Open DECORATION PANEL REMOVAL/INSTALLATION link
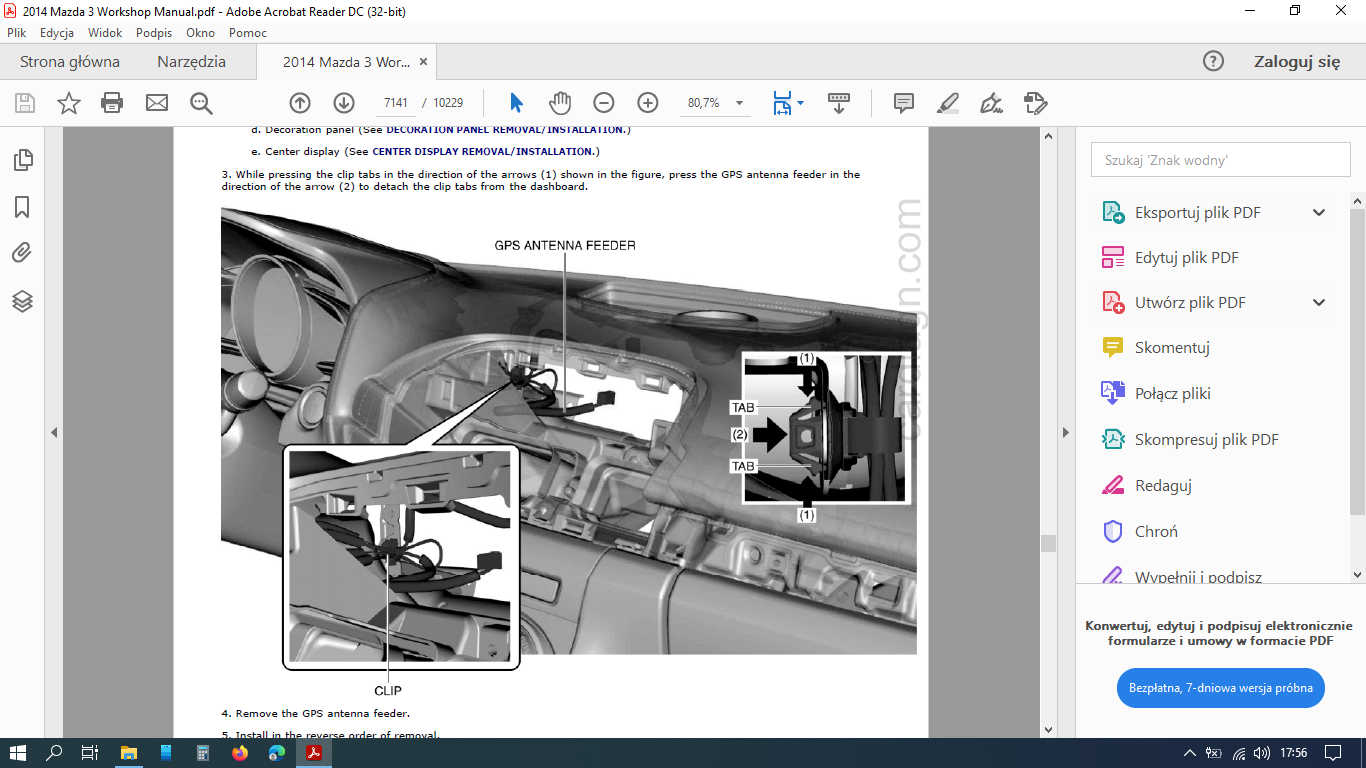Image resolution: width=1366 pixels, height=768 pixels. tap(504, 130)
